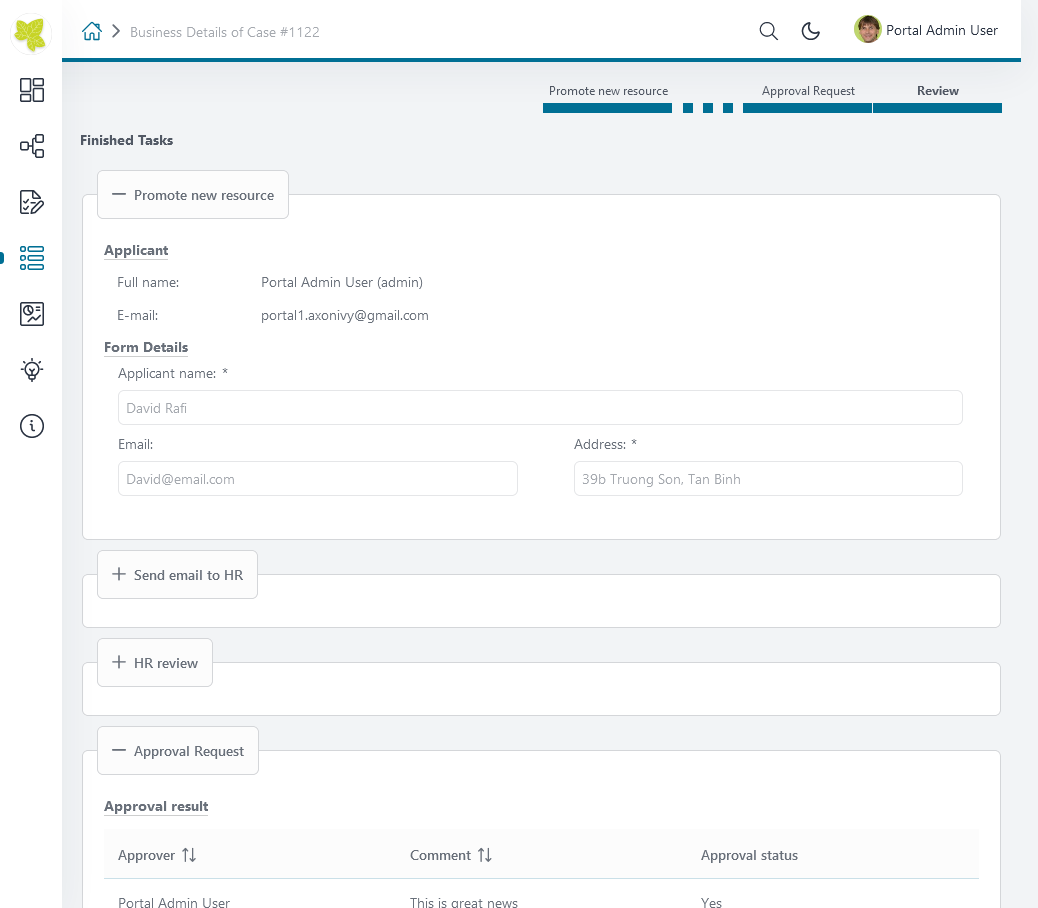The width and height of the screenshot is (1038, 908).
Task: Sort table by Comment column
Action: point(485,855)
